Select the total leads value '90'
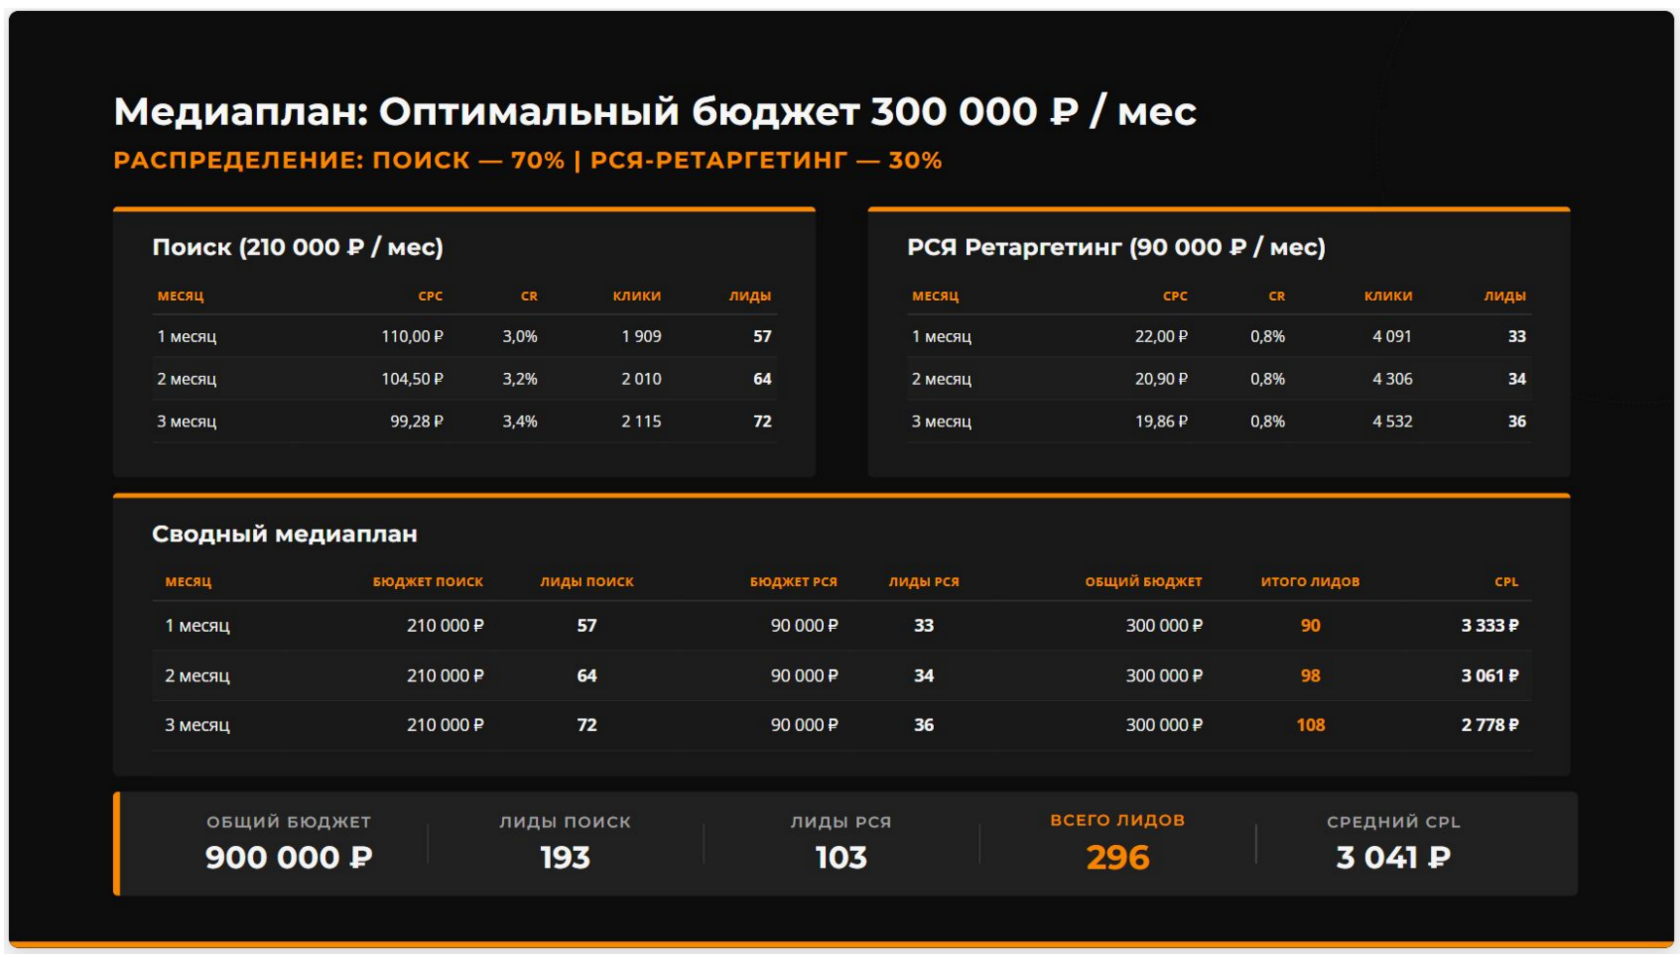Image resolution: width=1680 pixels, height=957 pixels. pos(1310,625)
